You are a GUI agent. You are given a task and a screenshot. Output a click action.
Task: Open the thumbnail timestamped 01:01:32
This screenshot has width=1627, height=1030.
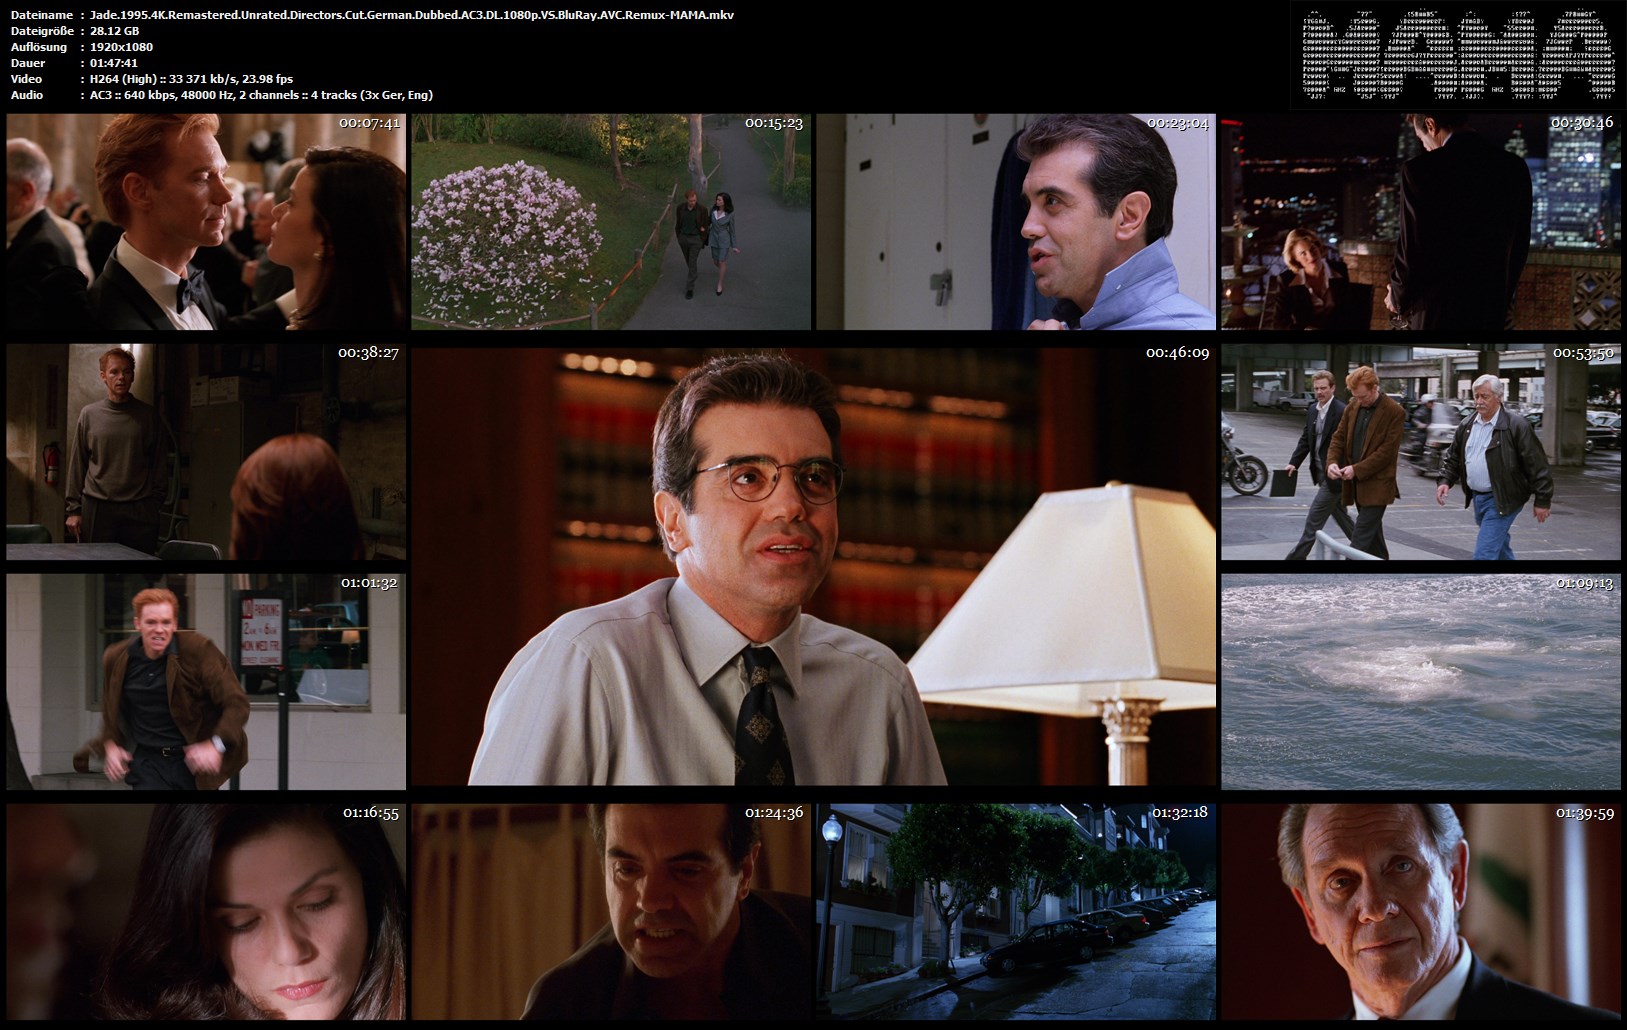[206, 682]
